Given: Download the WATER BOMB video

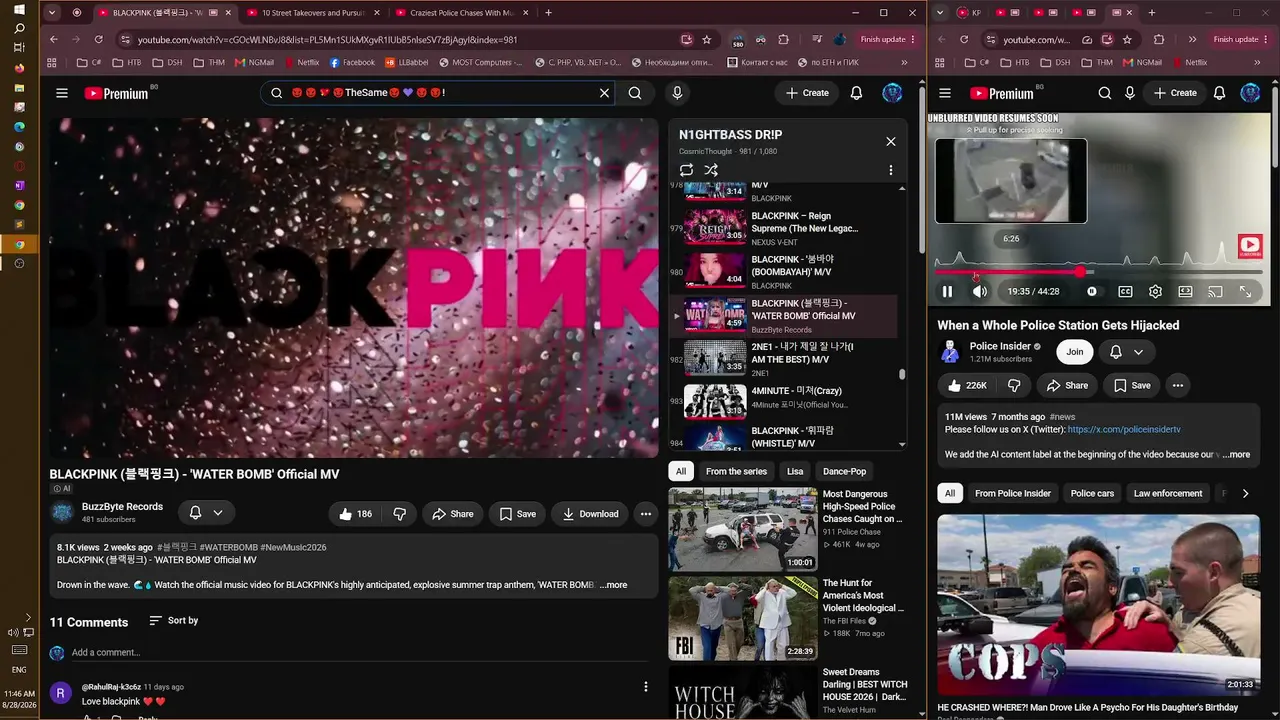Looking at the screenshot, I should click(x=590, y=514).
